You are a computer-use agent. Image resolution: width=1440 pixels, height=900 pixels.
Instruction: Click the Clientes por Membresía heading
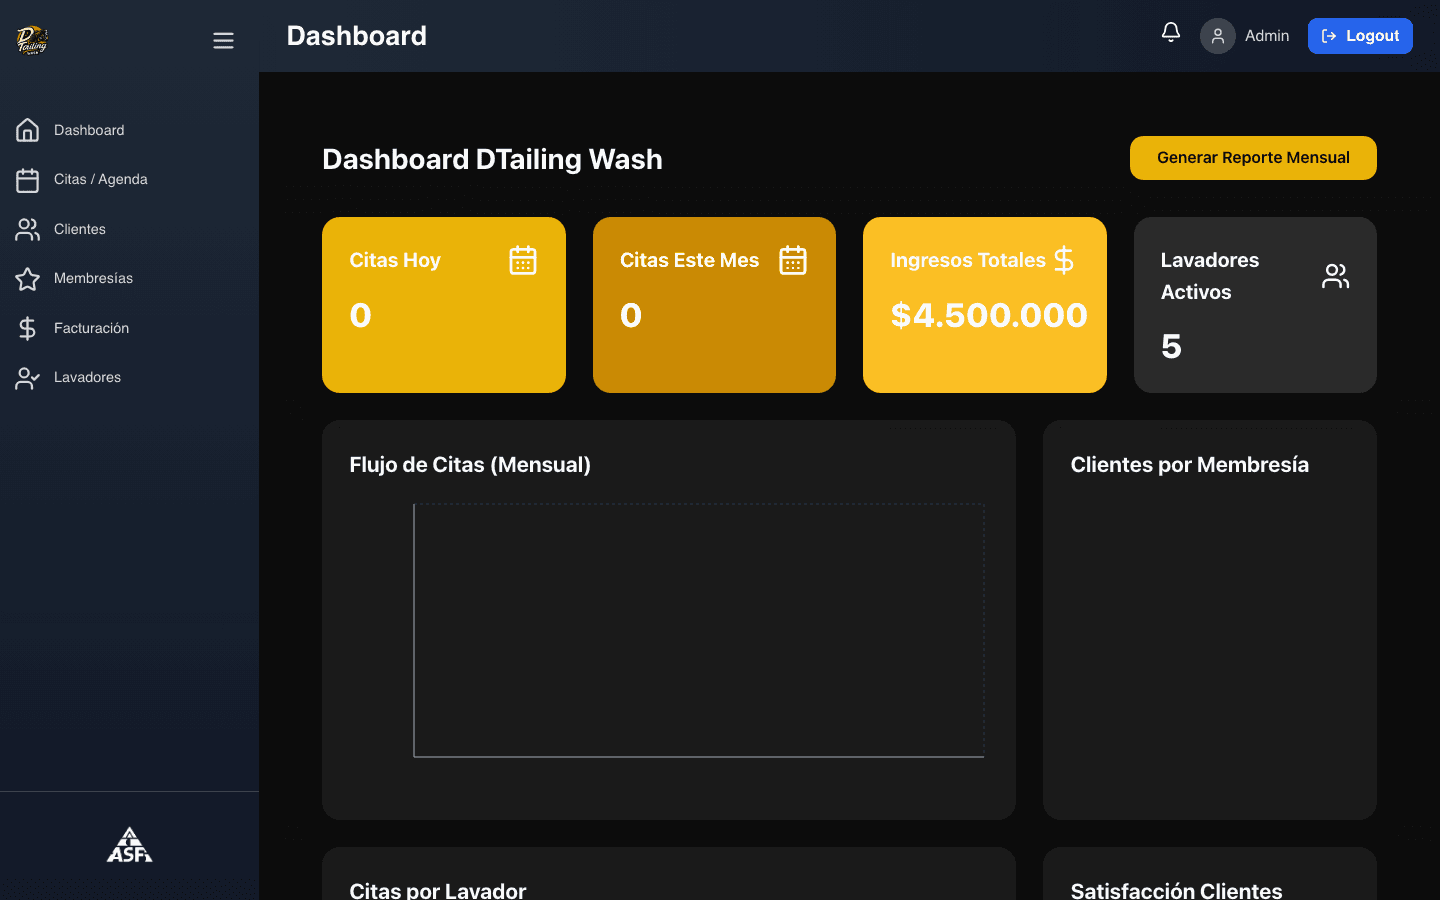point(1189,465)
